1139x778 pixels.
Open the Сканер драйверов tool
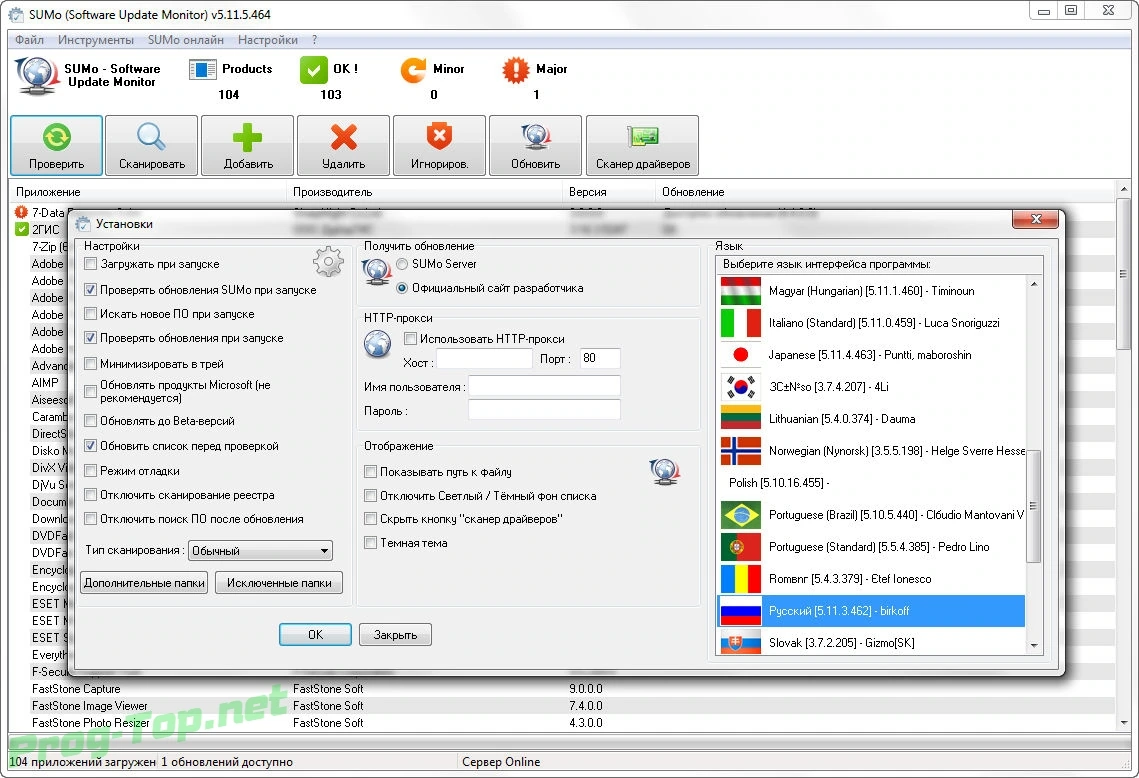point(643,145)
